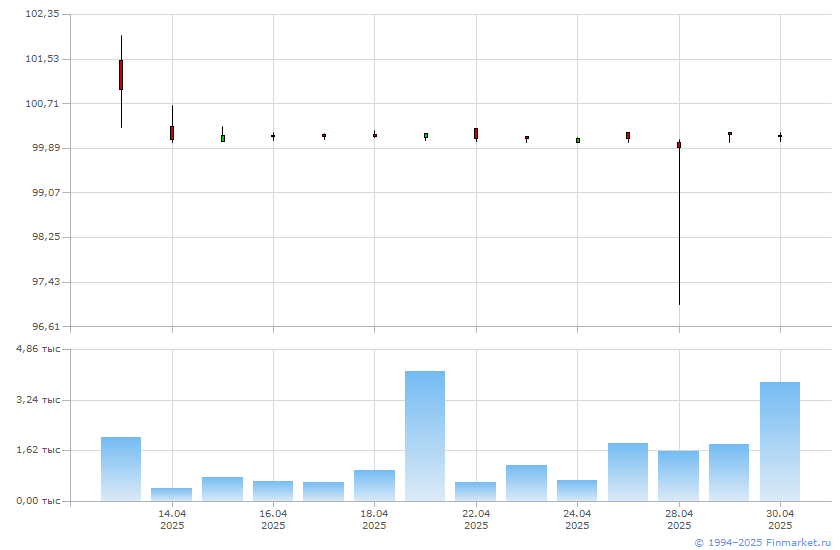The width and height of the screenshot is (840, 550).
Task: Click the 101,53 price axis label
Action: (x=42, y=58)
